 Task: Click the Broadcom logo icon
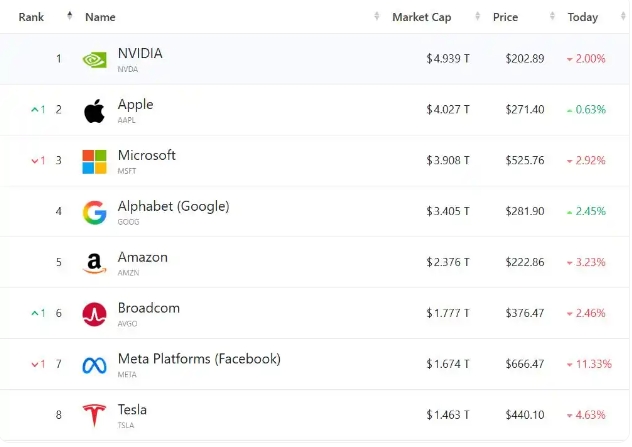pyautogui.click(x=94, y=314)
